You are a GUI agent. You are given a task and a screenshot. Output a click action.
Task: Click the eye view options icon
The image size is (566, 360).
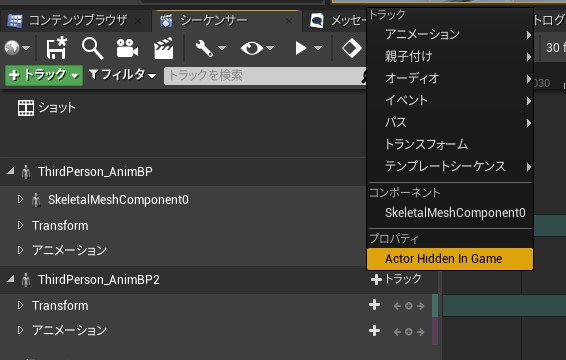(252, 48)
